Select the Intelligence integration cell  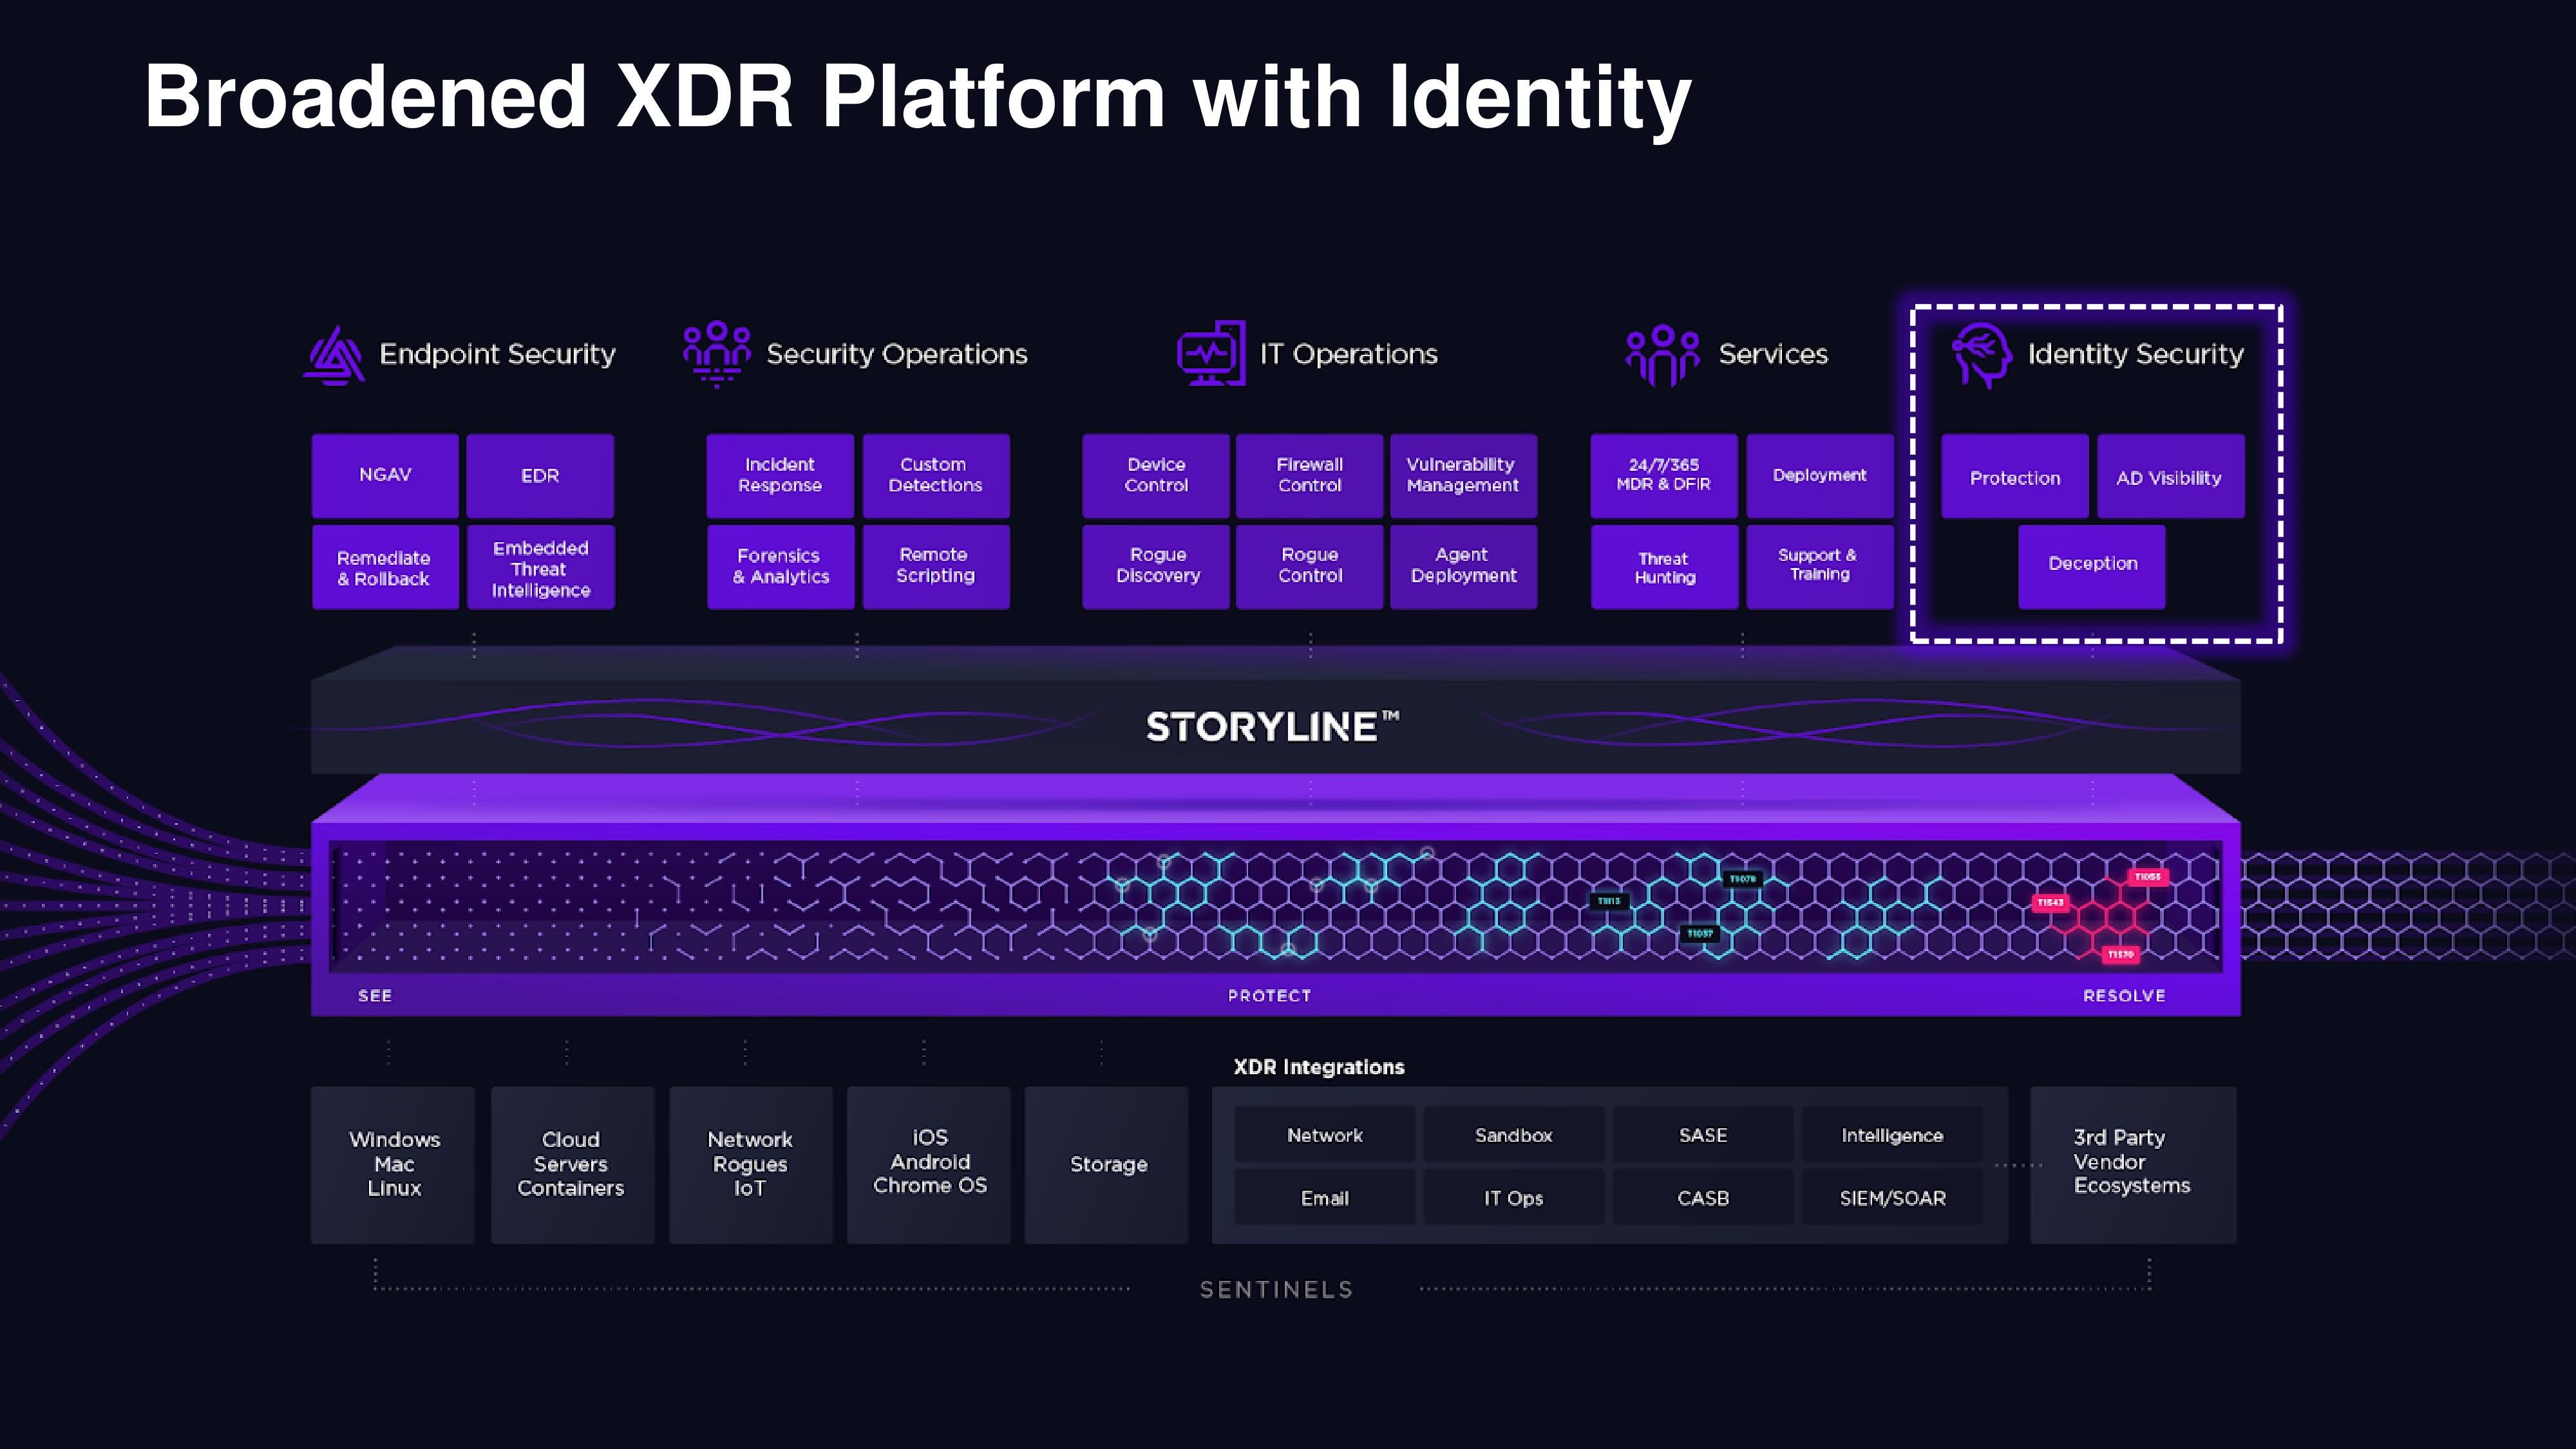tap(1892, 1135)
